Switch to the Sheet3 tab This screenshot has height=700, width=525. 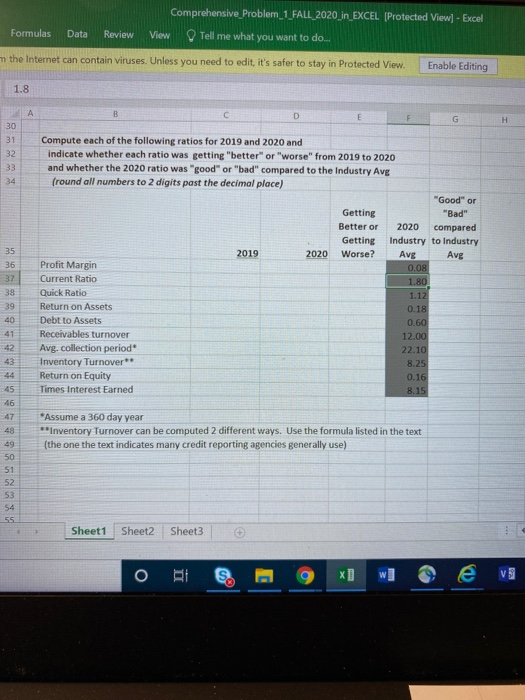[x=187, y=531]
